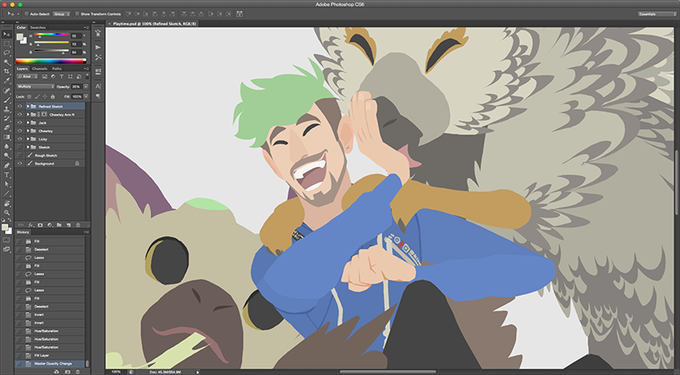
Task: Select the Gradient tool
Action: pyautogui.click(x=7, y=137)
